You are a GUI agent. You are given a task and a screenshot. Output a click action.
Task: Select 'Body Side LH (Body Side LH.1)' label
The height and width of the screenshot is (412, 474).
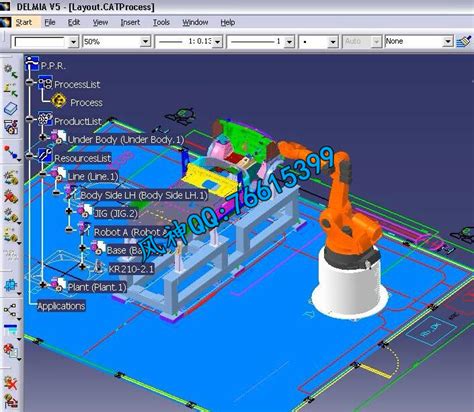click(144, 195)
